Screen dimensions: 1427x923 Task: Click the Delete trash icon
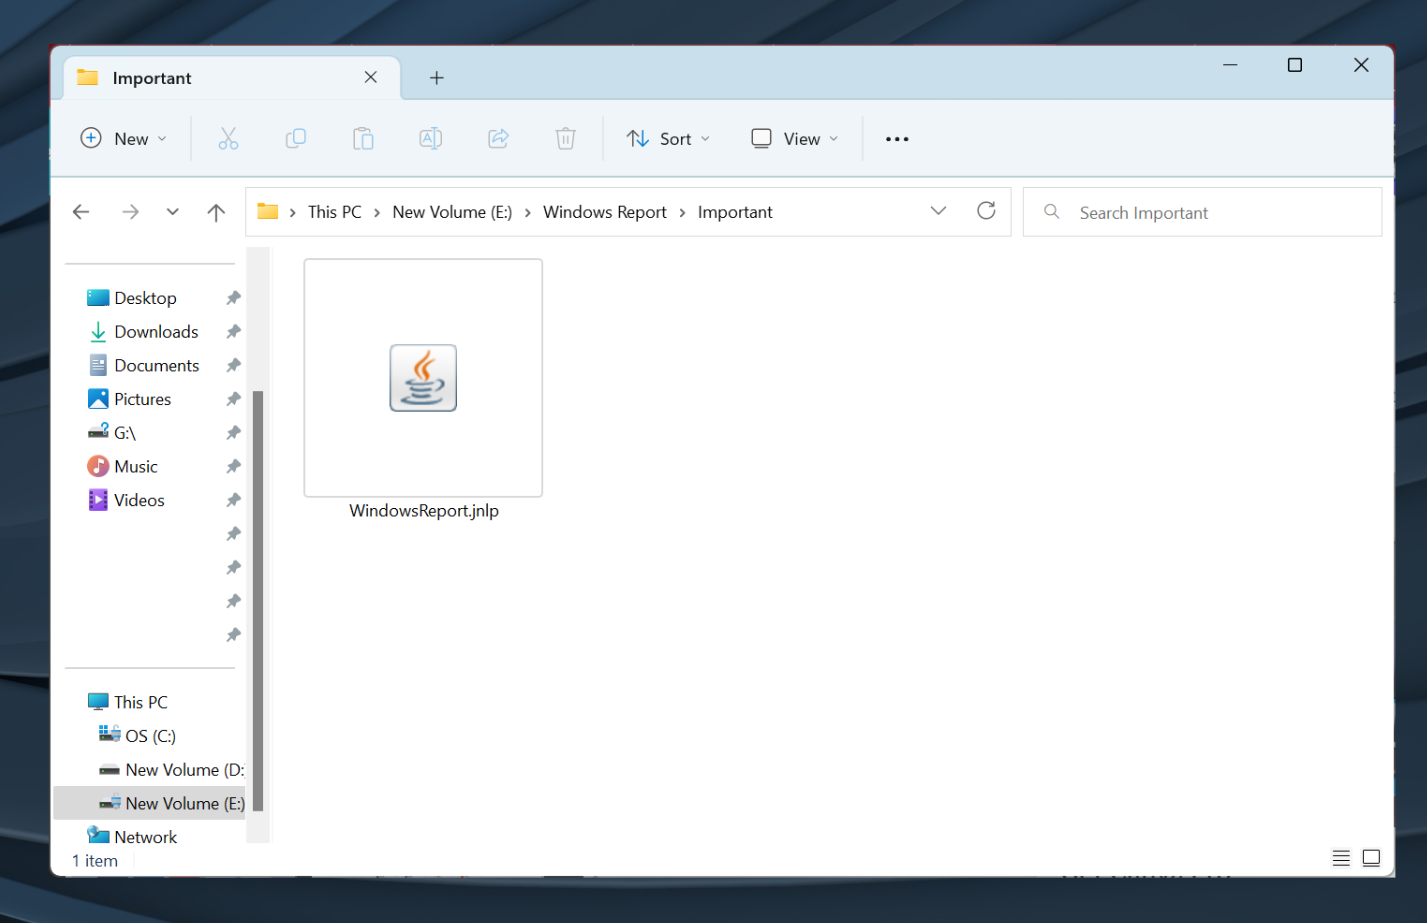click(x=566, y=139)
